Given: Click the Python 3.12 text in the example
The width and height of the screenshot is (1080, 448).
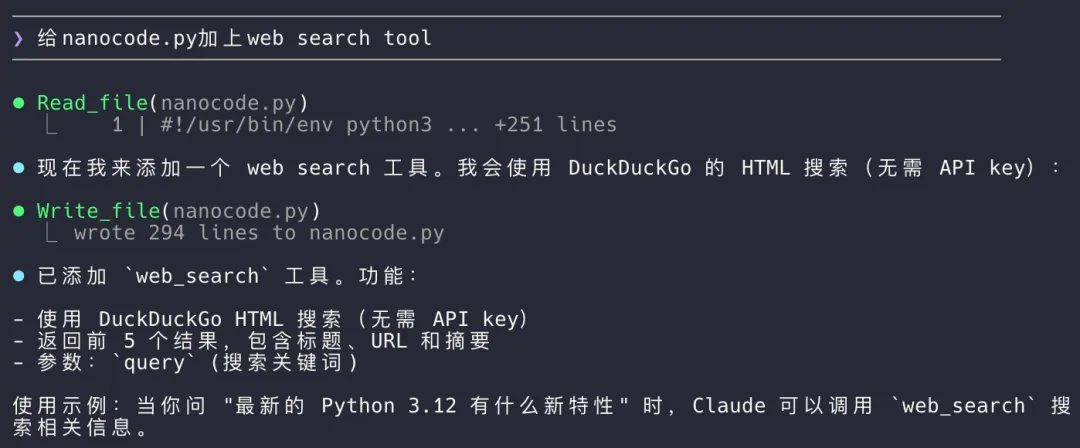Looking at the screenshot, I should [x=382, y=406].
